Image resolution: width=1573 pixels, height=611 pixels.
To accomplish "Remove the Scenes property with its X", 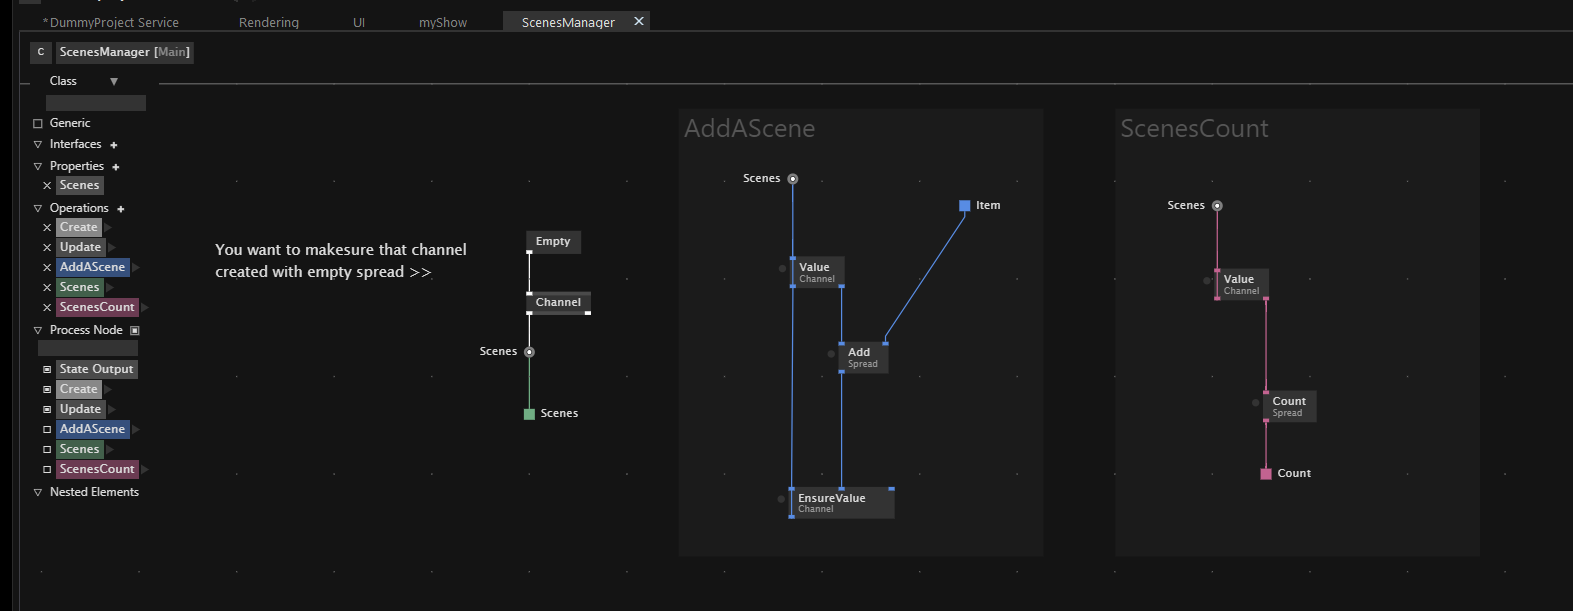I will (47, 186).
